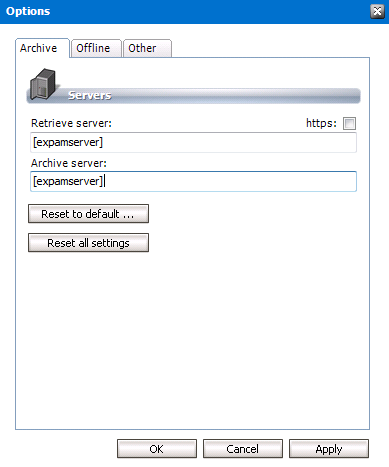Click Reset to default button
The height and width of the screenshot is (467, 389).
[88, 214]
